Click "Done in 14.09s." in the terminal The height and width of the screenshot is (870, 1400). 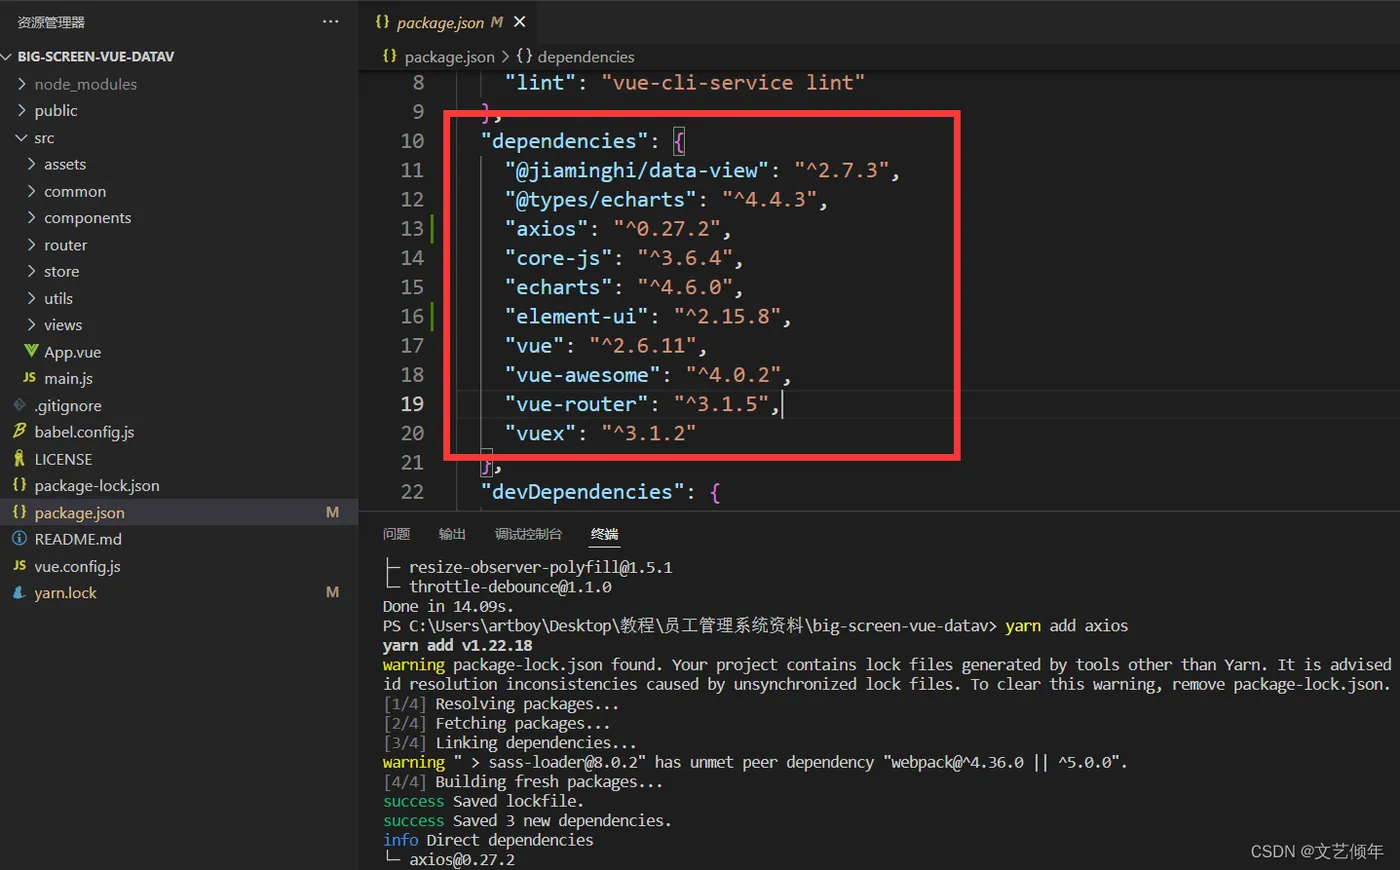click(x=448, y=606)
